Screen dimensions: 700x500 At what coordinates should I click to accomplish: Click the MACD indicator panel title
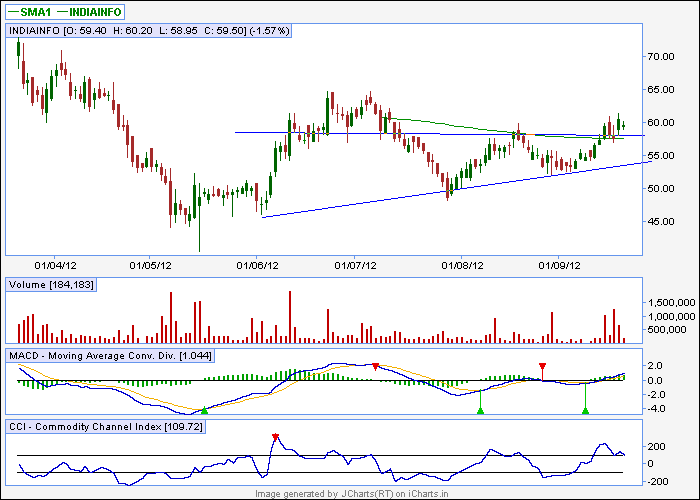110,356
